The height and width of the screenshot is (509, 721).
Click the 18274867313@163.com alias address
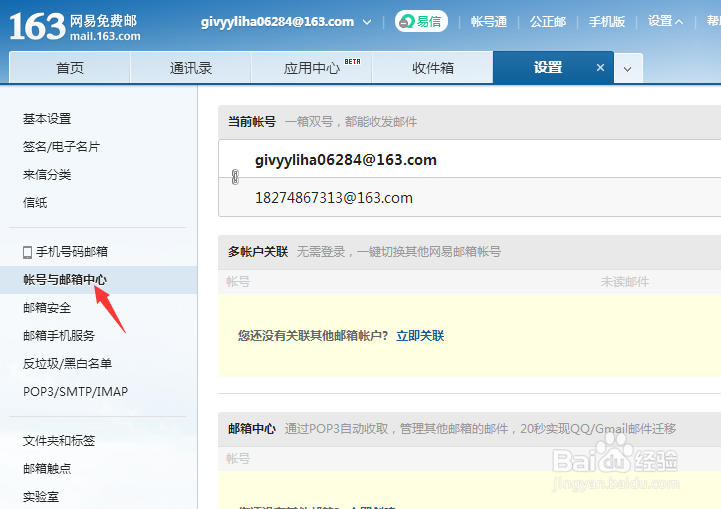pos(334,198)
